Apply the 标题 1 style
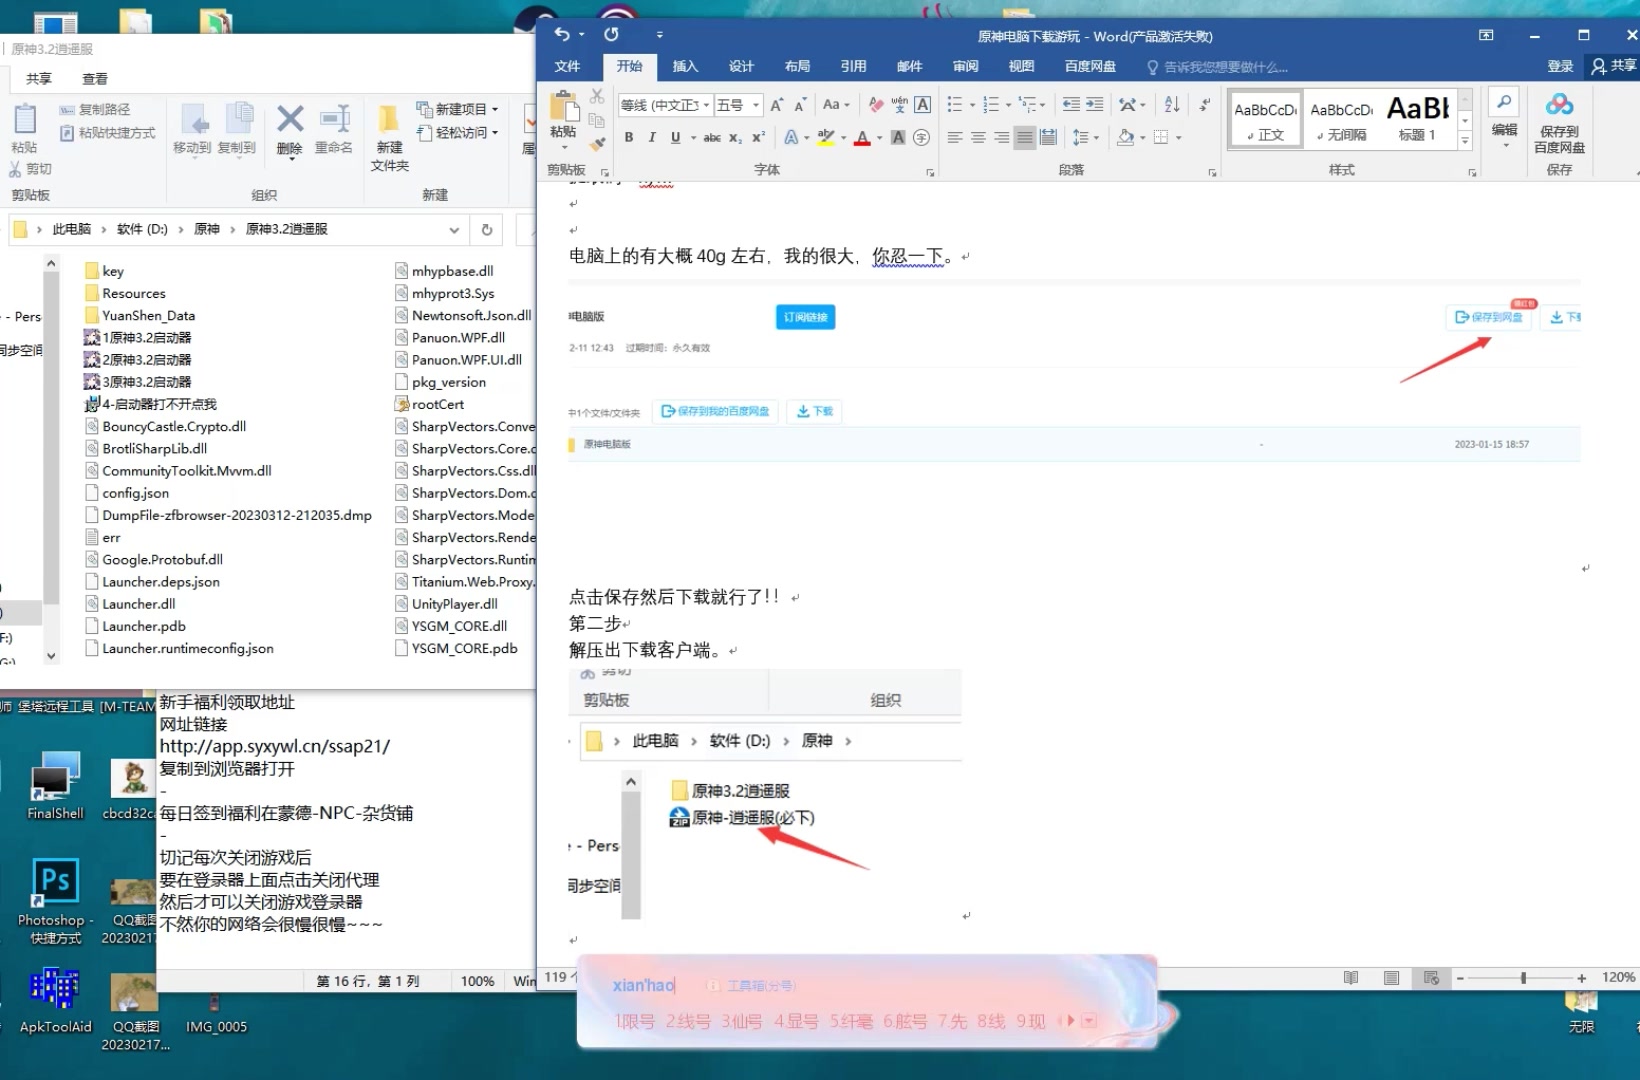This screenshot has width=1640, height=1080. 1418,118
